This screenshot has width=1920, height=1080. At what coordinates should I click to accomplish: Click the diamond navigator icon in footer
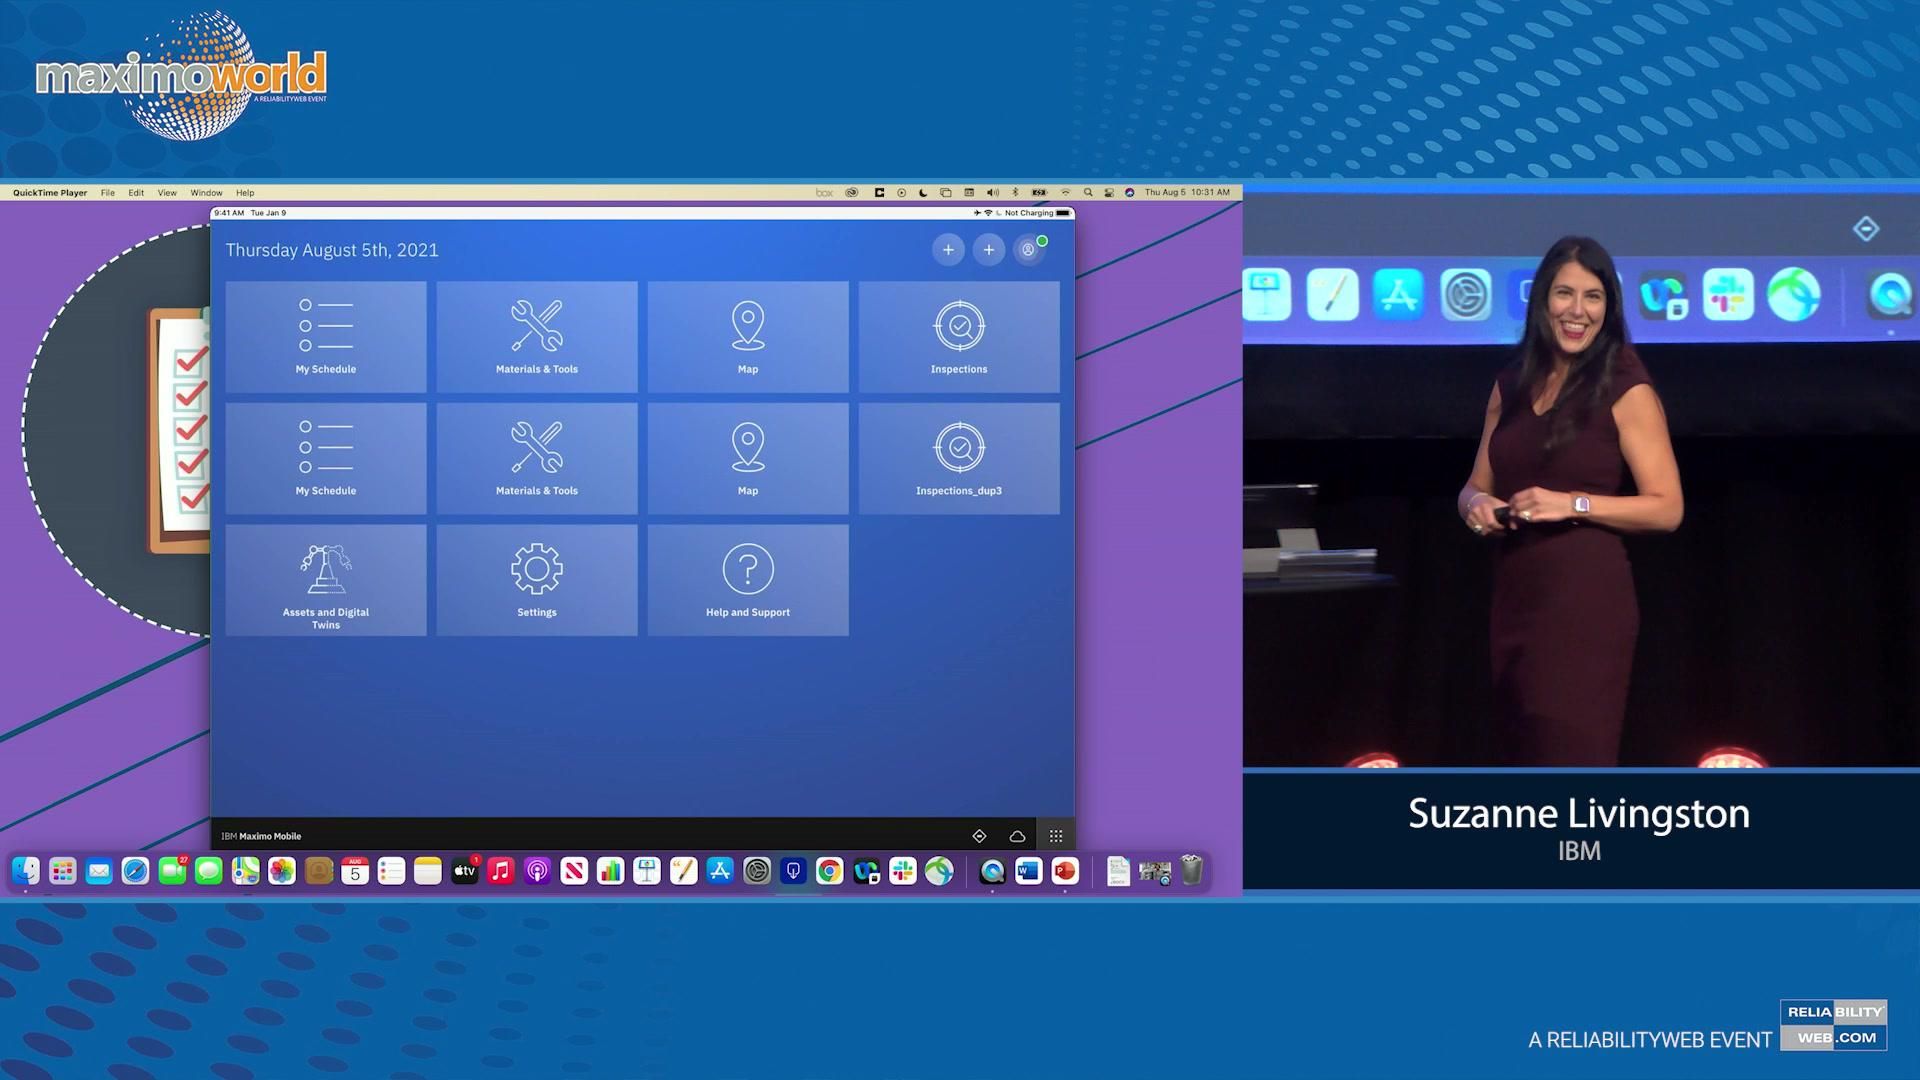click(979, 836)
